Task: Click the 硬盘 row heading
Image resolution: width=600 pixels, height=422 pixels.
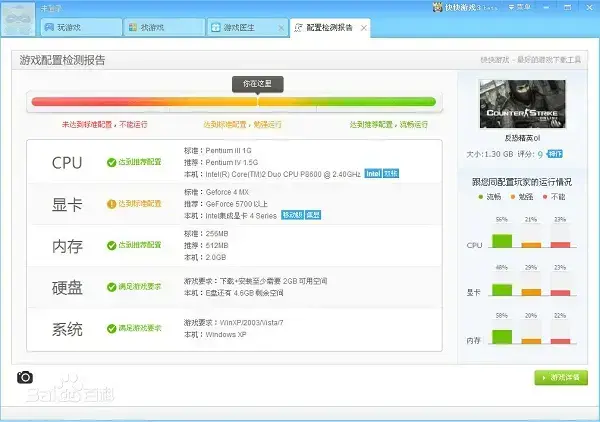Action: (67, 288)
